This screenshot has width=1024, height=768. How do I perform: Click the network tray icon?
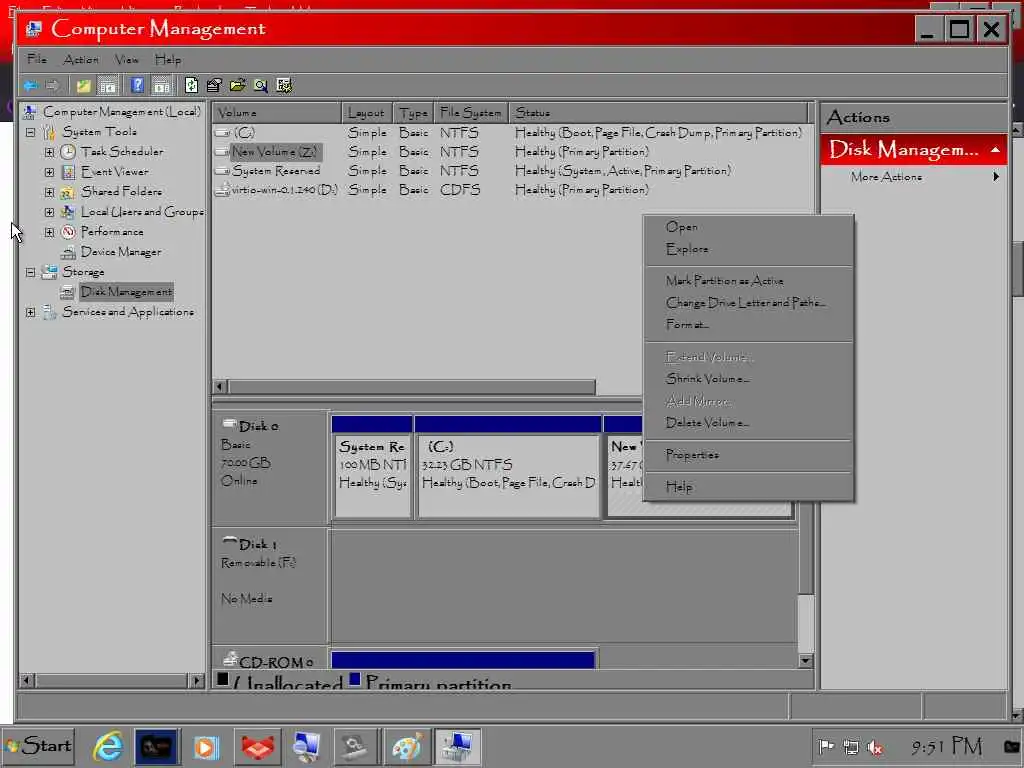[850, 746]
